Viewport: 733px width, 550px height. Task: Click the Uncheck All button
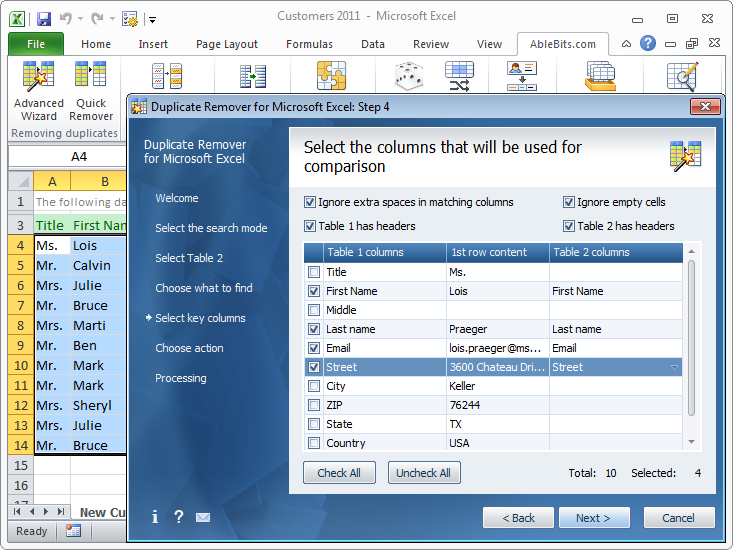click(x=424, y=472)
